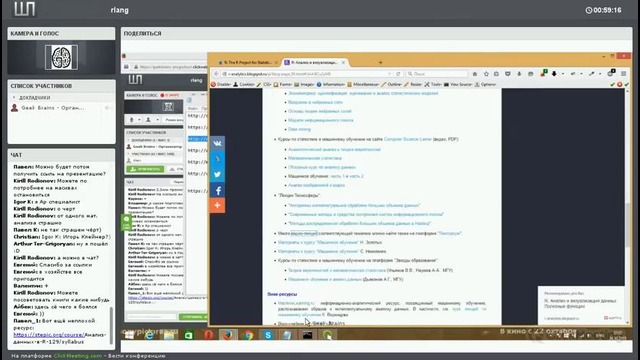Image resolution: width=640 pixels, height=360 pixels.
Task: Click the recommendation popup at page corner
Action: click(581, 305)
